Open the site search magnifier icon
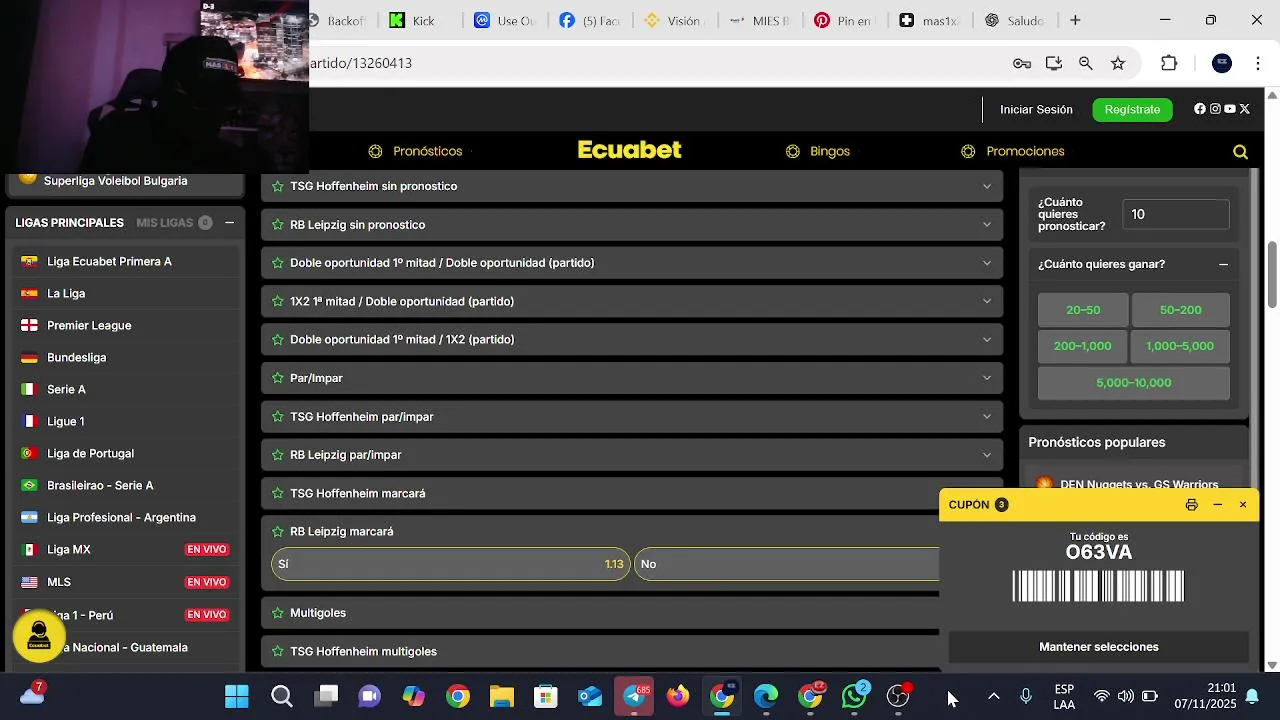1280x720 pixels. pos(1240,152)
